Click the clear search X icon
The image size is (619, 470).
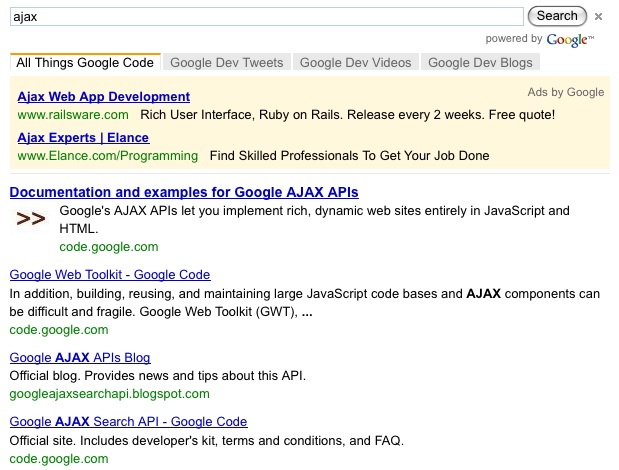(x=599, y=16)
